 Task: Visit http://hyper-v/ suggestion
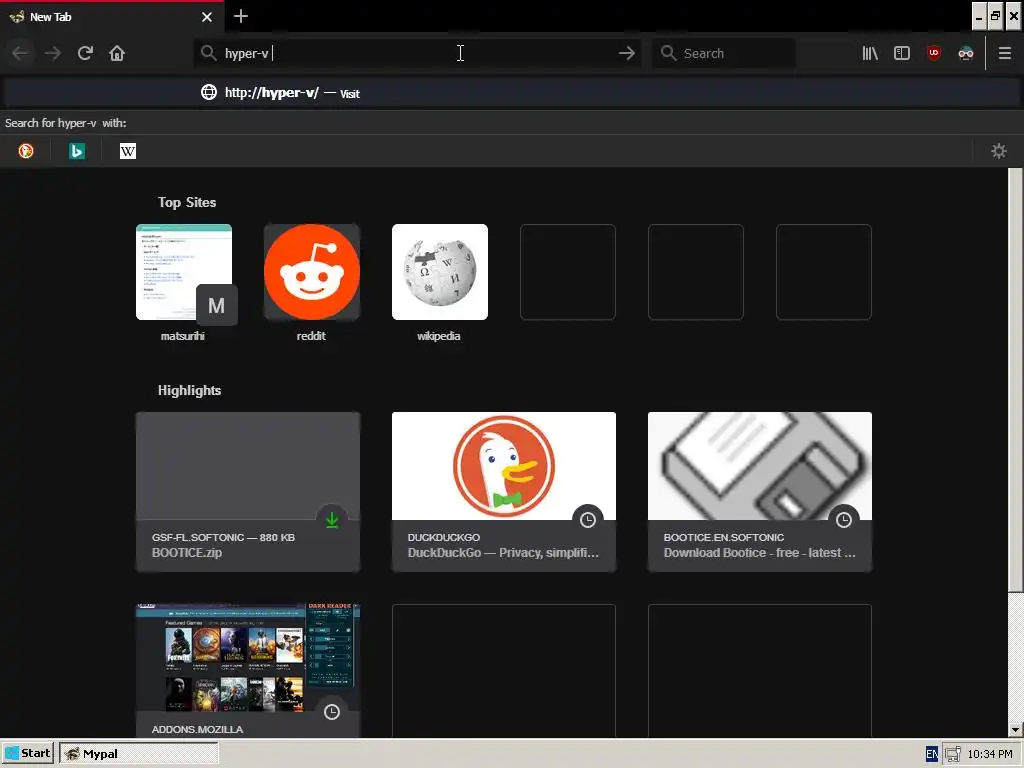[512, 93]
